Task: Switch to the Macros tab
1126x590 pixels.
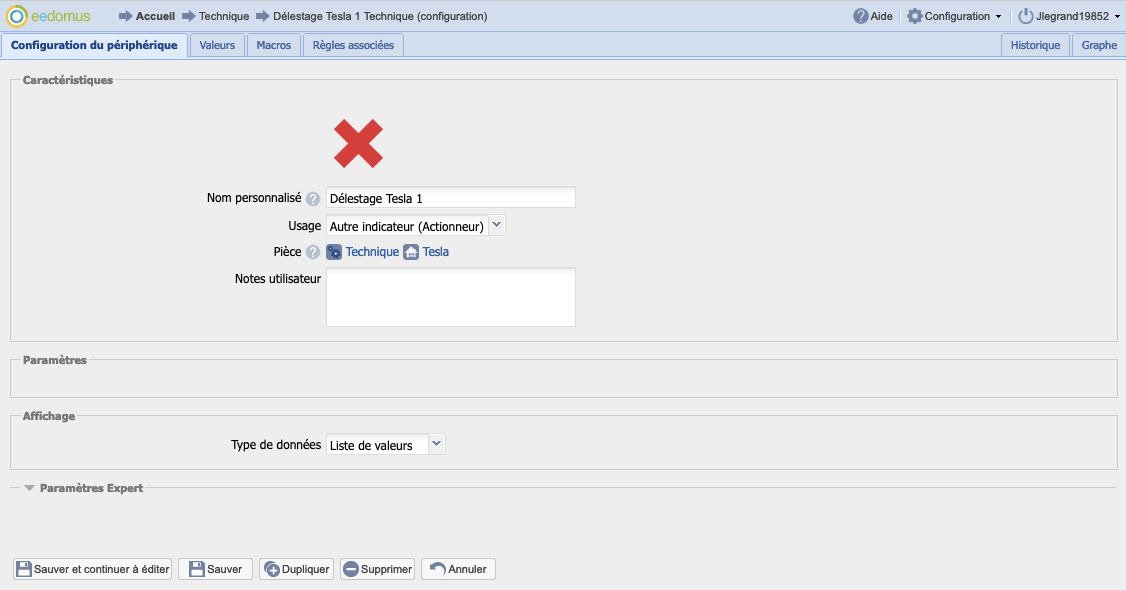Action: coord(274,45)
